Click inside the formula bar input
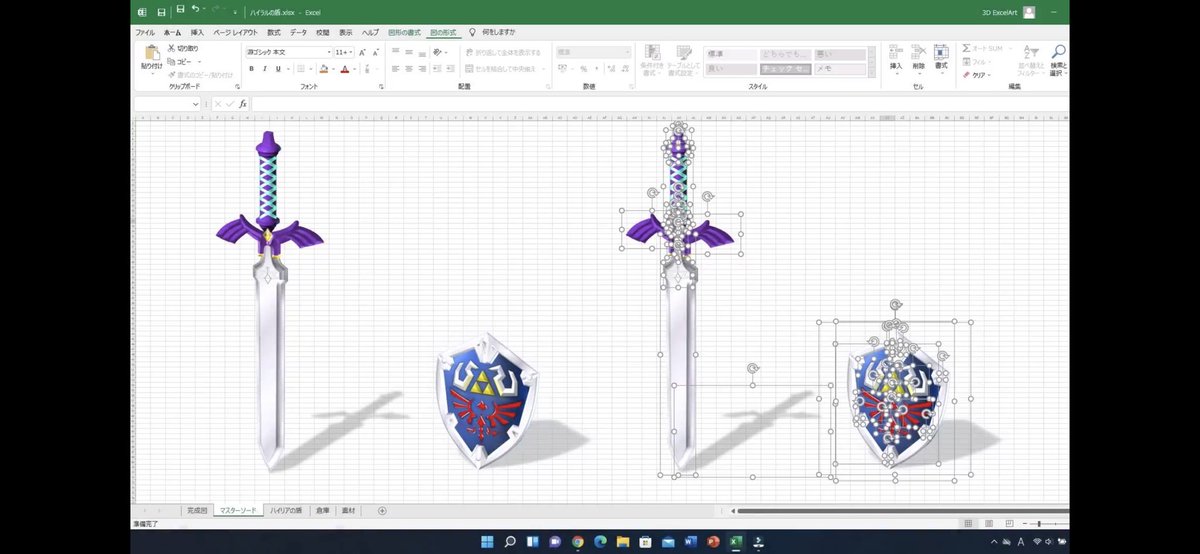 click(658, 104)
